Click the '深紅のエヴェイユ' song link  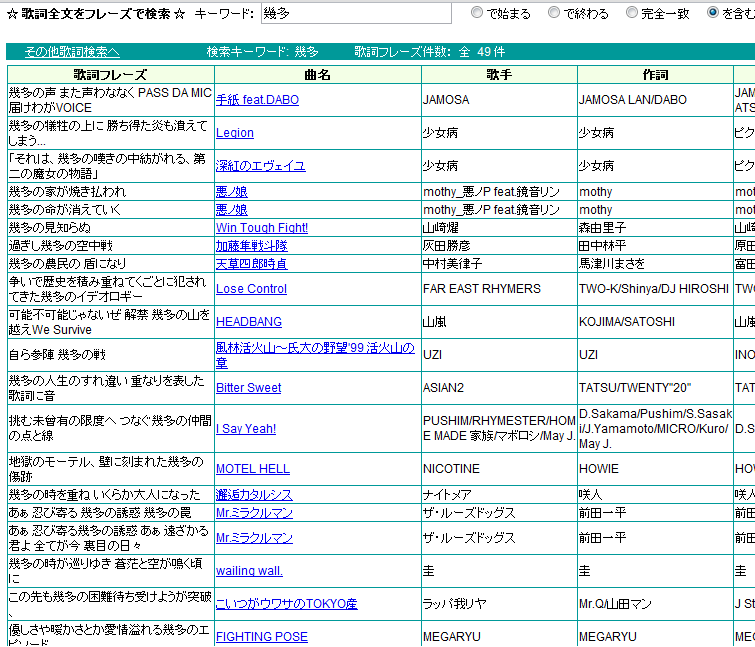(x=260, y=166)
